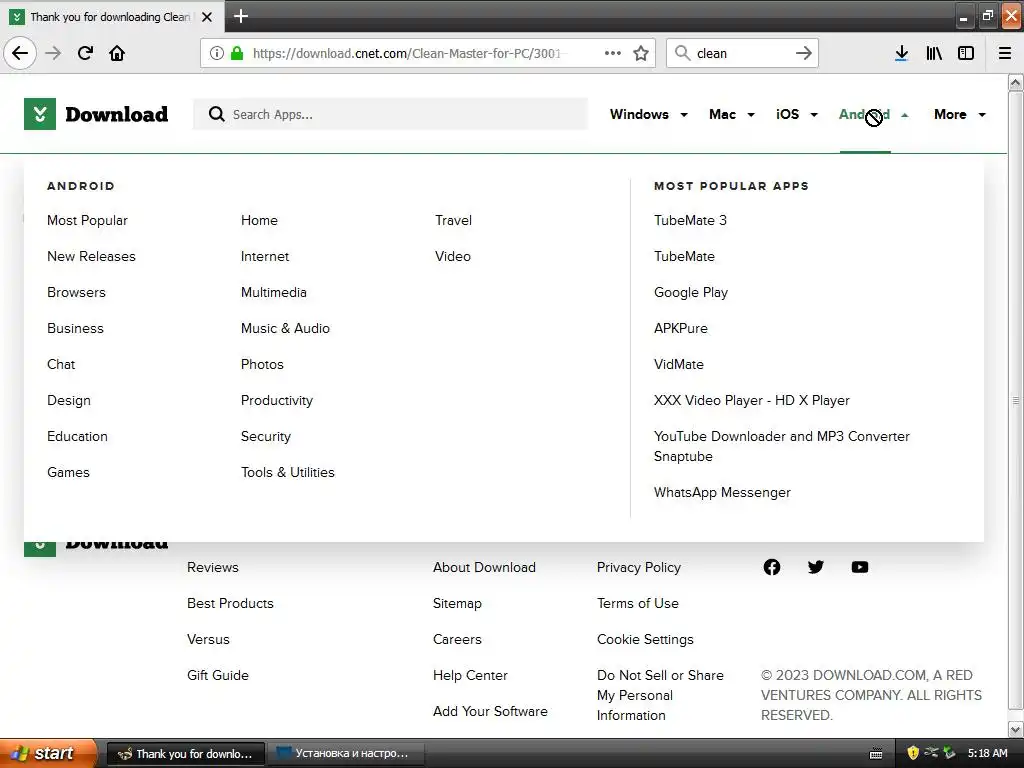Click the magnifier in Search Apps box
1024x768 pixels.
[217, 114]
